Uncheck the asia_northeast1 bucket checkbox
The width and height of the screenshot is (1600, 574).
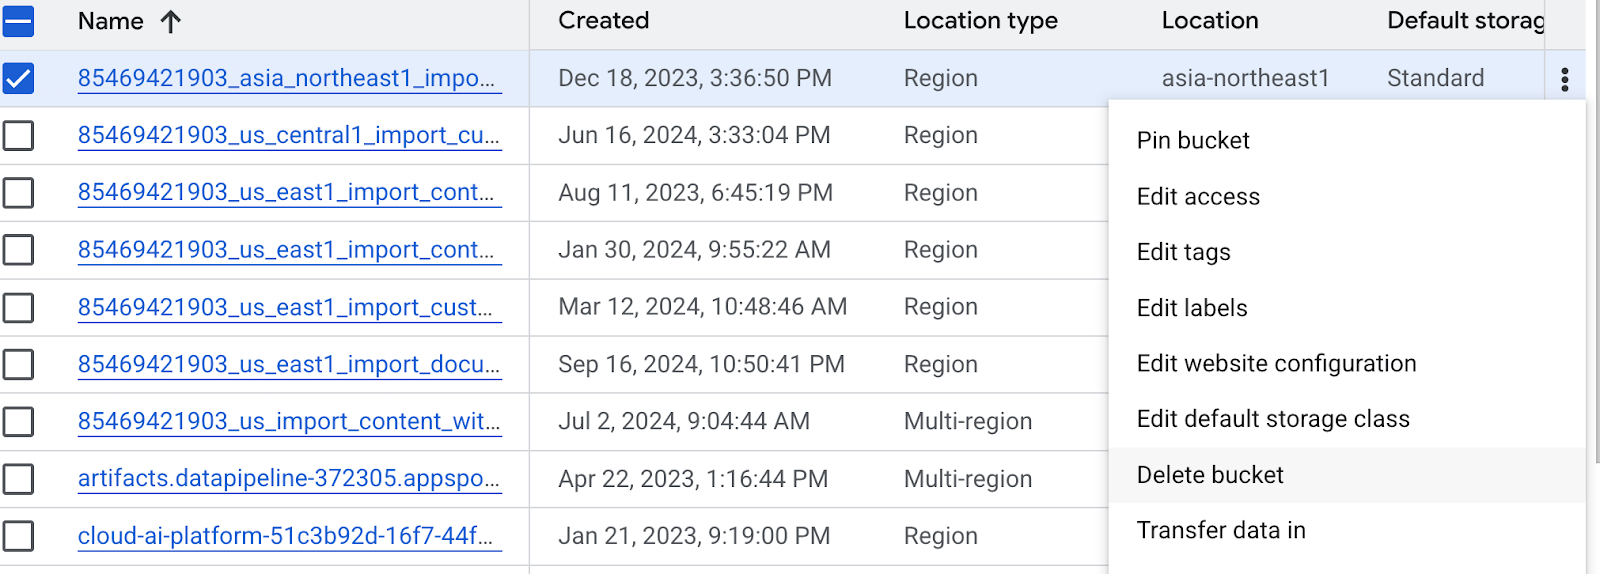18,78
